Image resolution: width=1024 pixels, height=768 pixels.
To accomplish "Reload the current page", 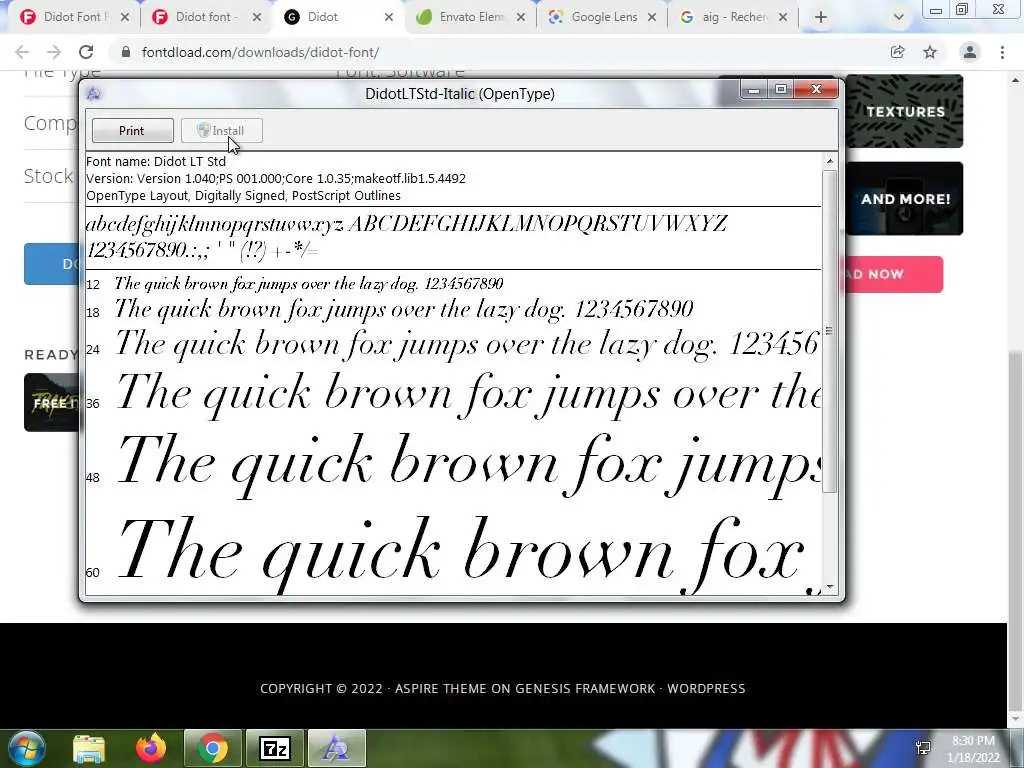I will [x=86, y=52].
